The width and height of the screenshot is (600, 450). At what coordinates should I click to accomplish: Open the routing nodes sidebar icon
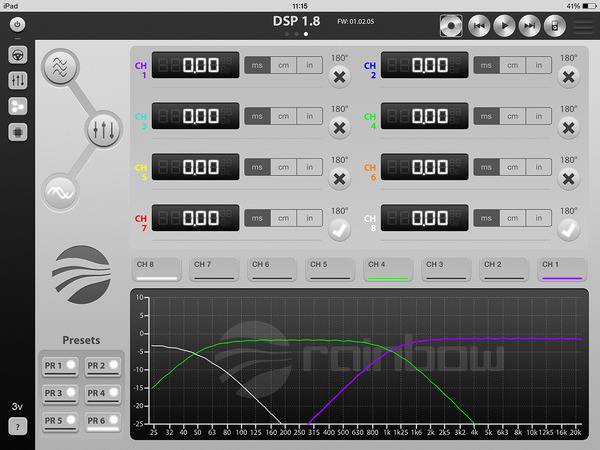pos(18,106)
